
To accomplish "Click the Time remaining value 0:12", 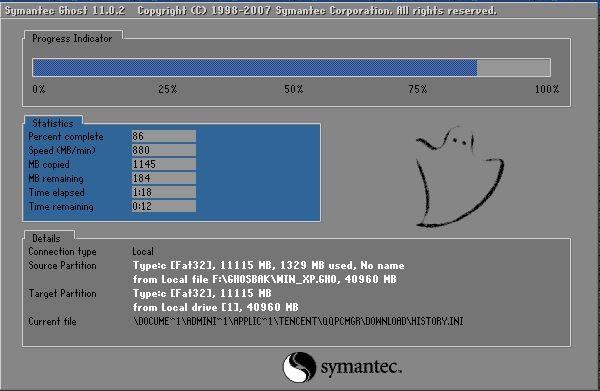I will point(163,206).
